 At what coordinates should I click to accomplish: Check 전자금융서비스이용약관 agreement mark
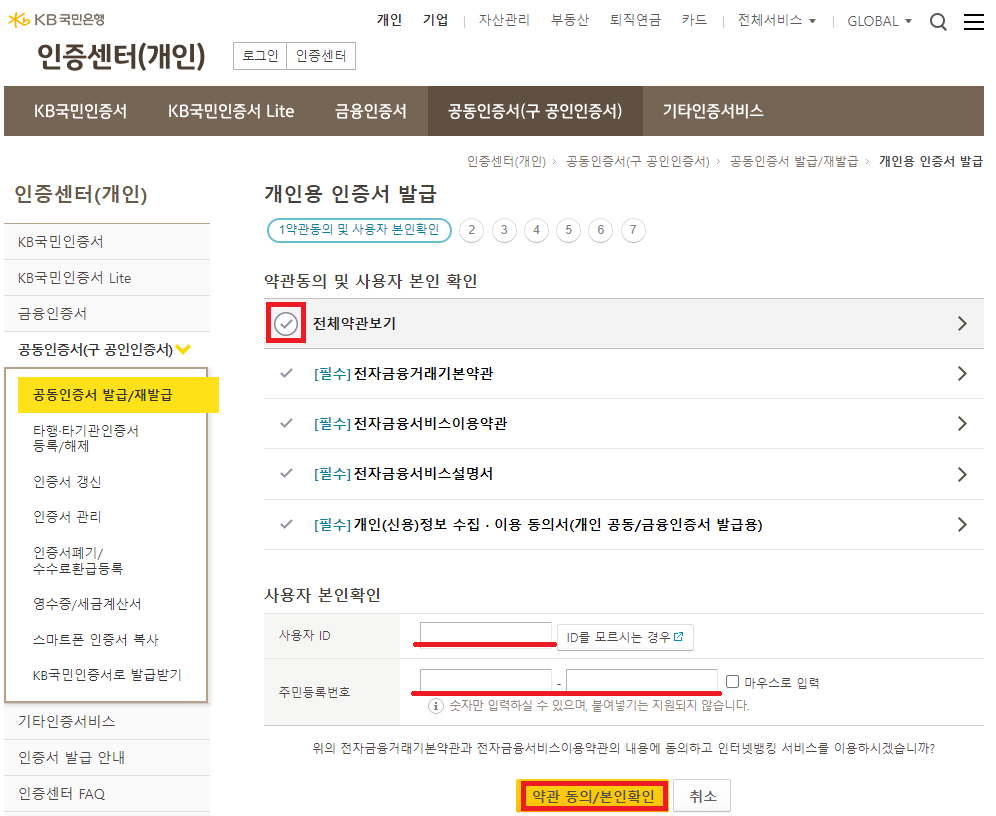pyautogui.click(x=286, y=423)
